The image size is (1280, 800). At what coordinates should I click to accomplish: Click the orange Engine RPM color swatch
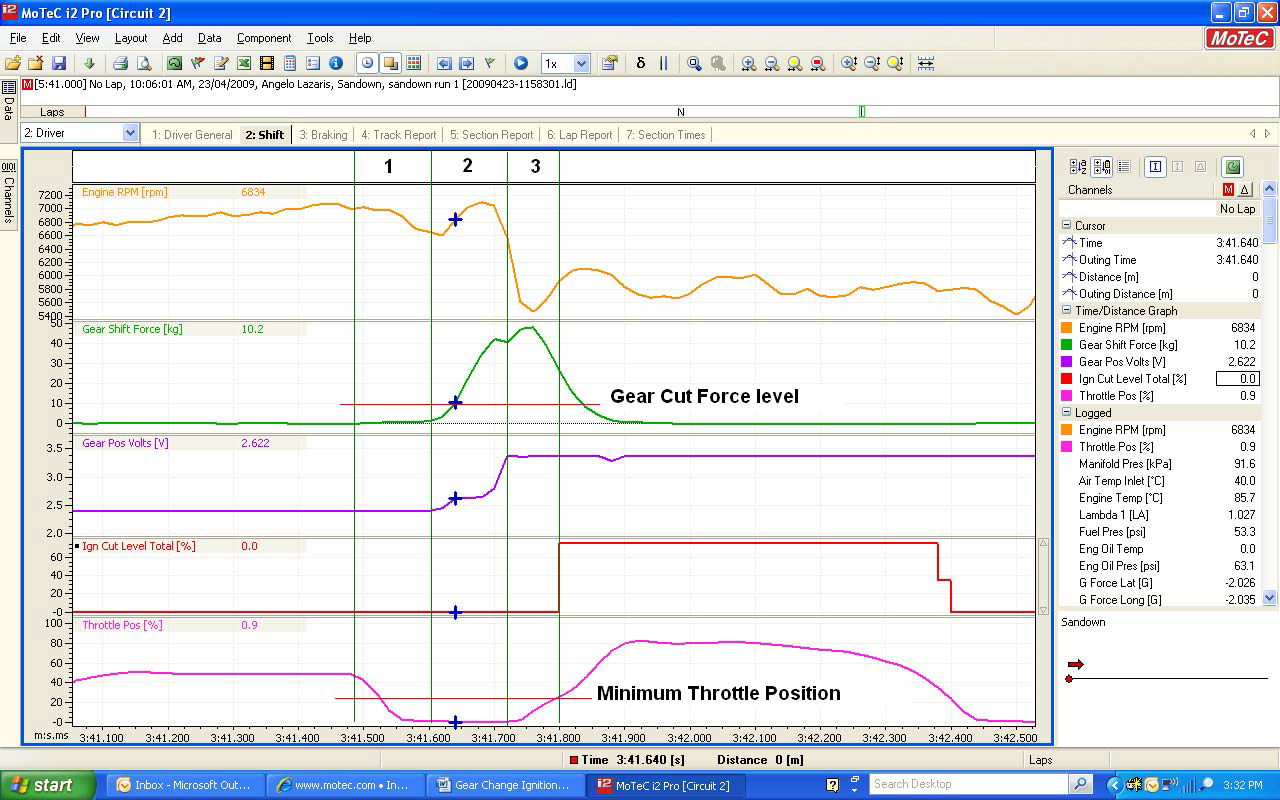[1067, 328]
